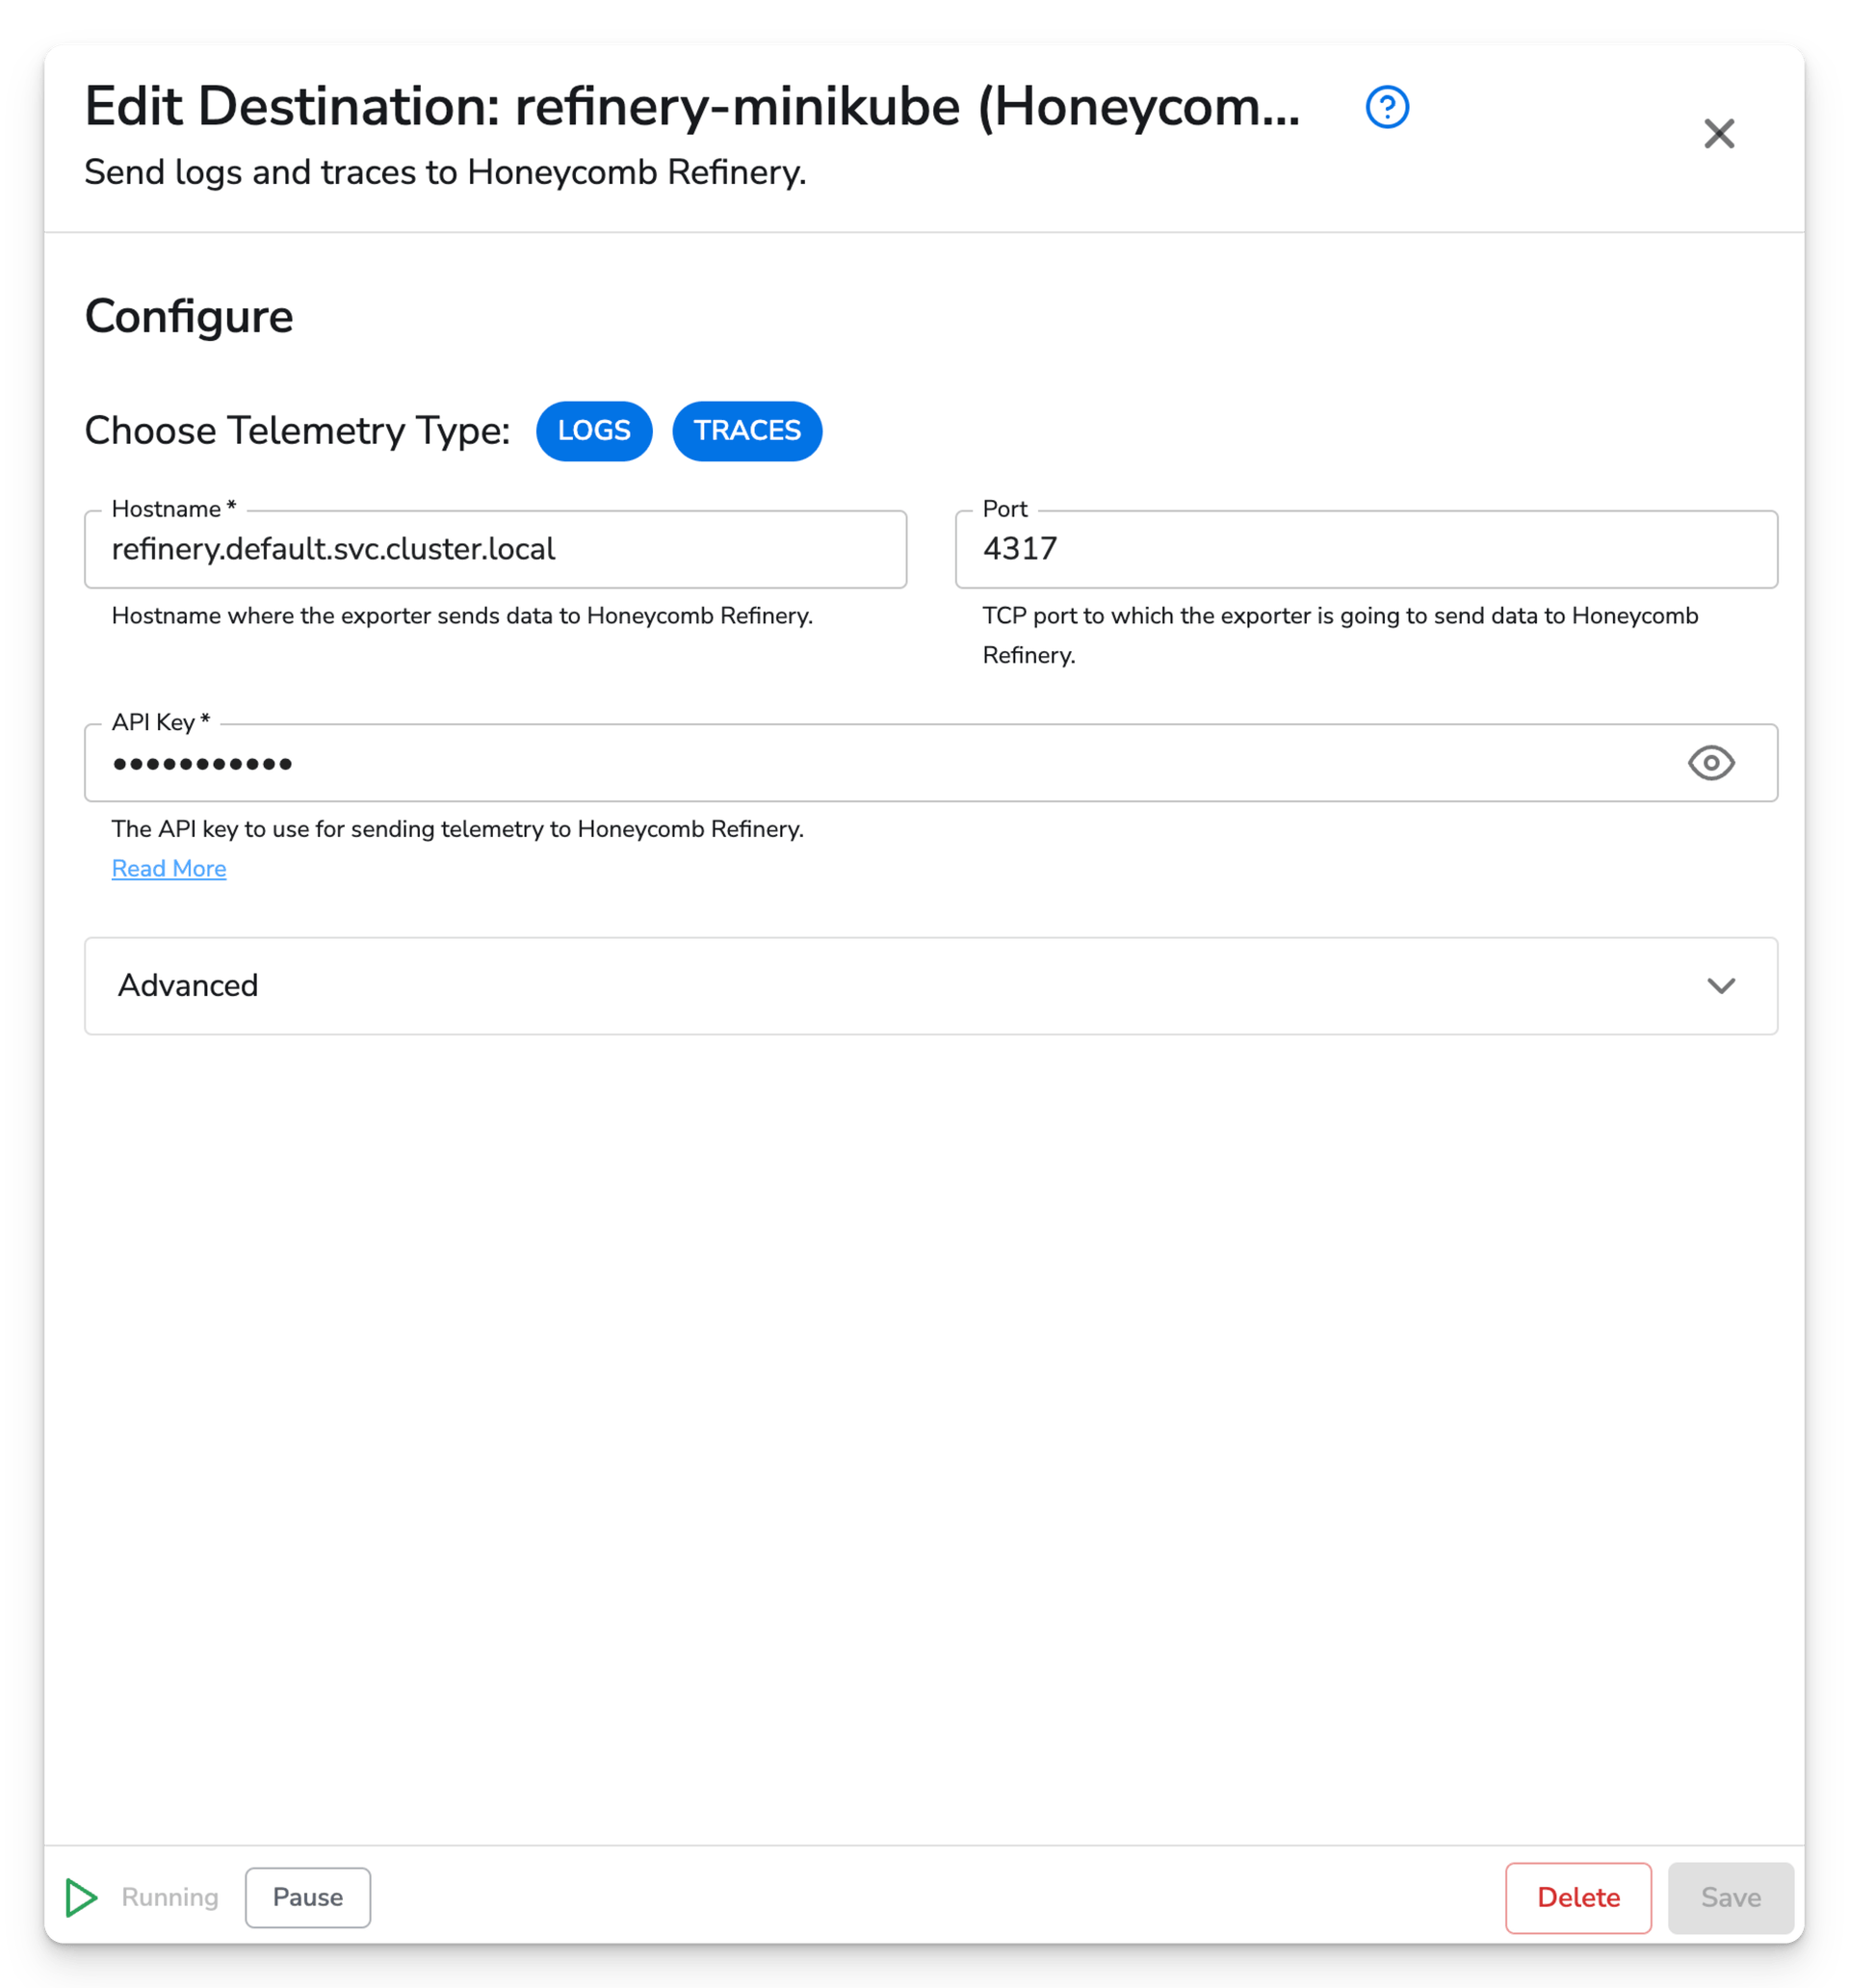Reveal the API key with eye icon
The image size is (1849, 1988).
[1711, 763]
